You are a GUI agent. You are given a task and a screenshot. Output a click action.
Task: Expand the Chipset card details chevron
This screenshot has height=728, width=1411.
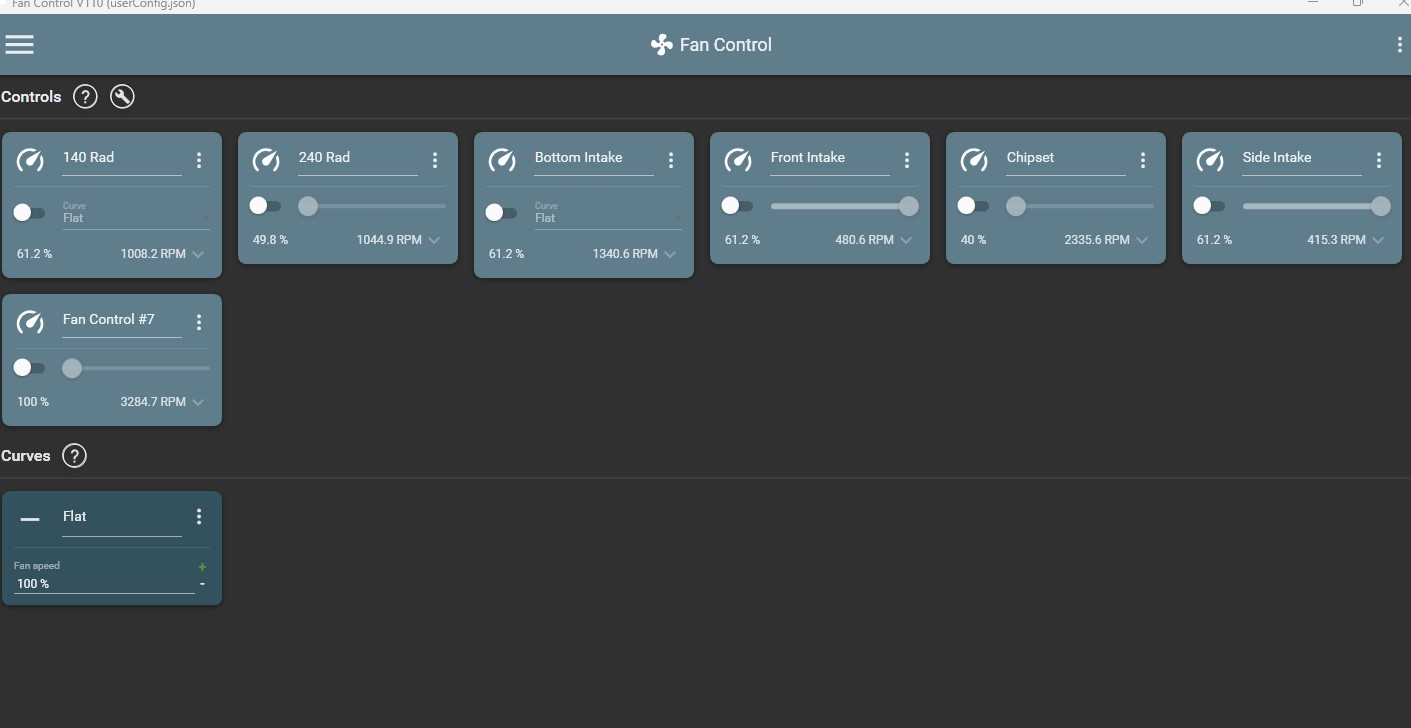click(1142, 240)
